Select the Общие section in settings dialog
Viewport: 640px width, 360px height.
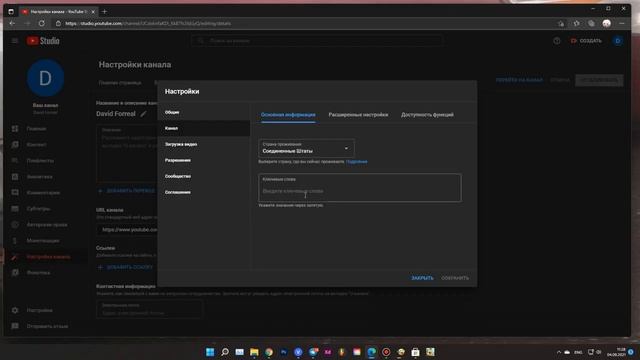204,112
